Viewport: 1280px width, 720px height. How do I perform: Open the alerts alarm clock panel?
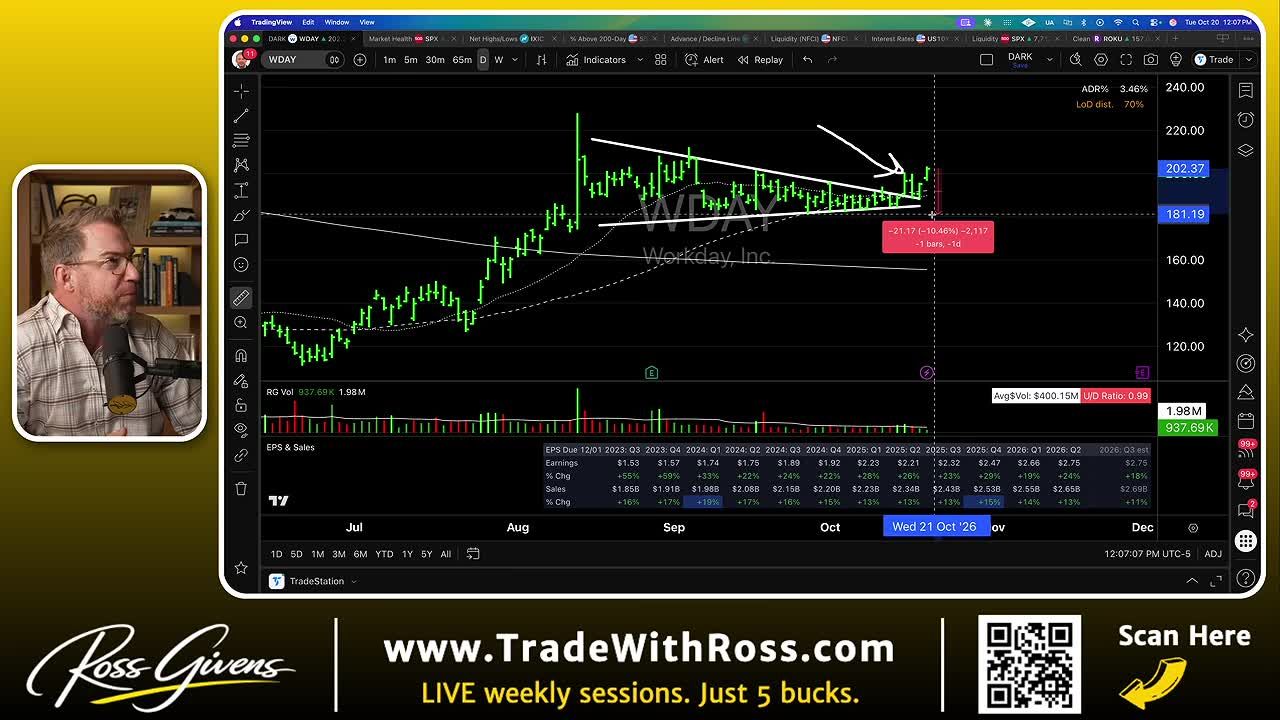[x=1245, y=120]
